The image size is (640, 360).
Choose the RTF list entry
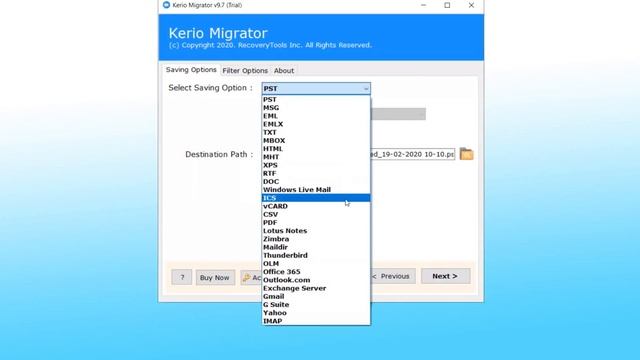(316, 173)
